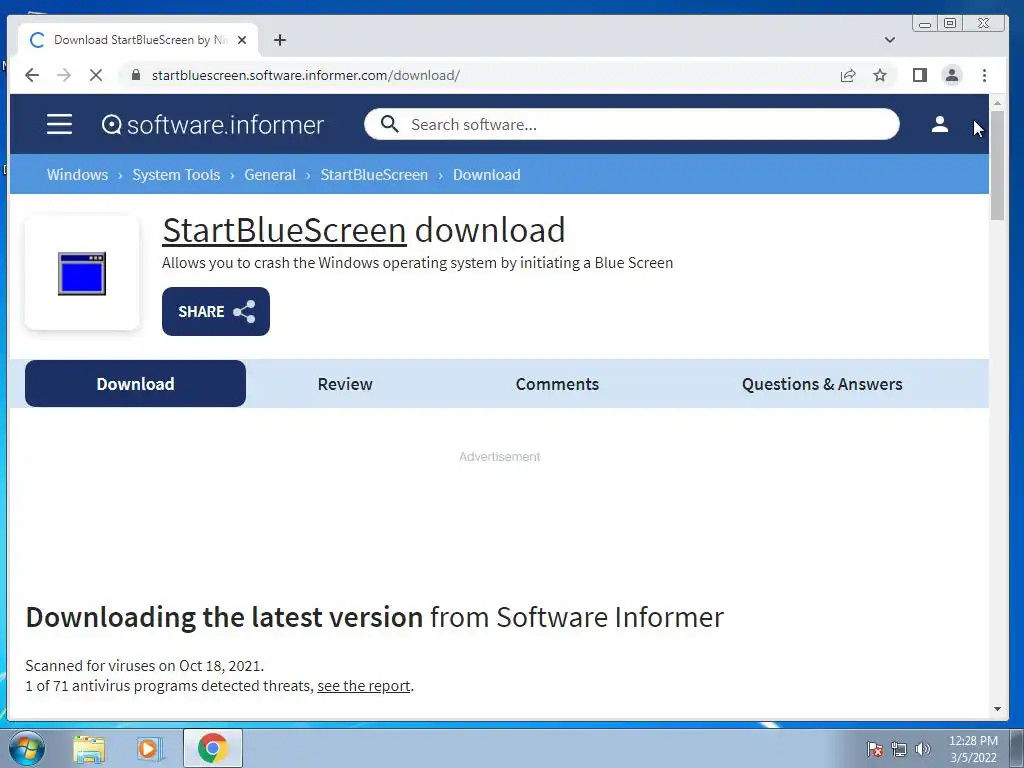
Task: Click the SHARE button
Action: [x=216, y=312]
